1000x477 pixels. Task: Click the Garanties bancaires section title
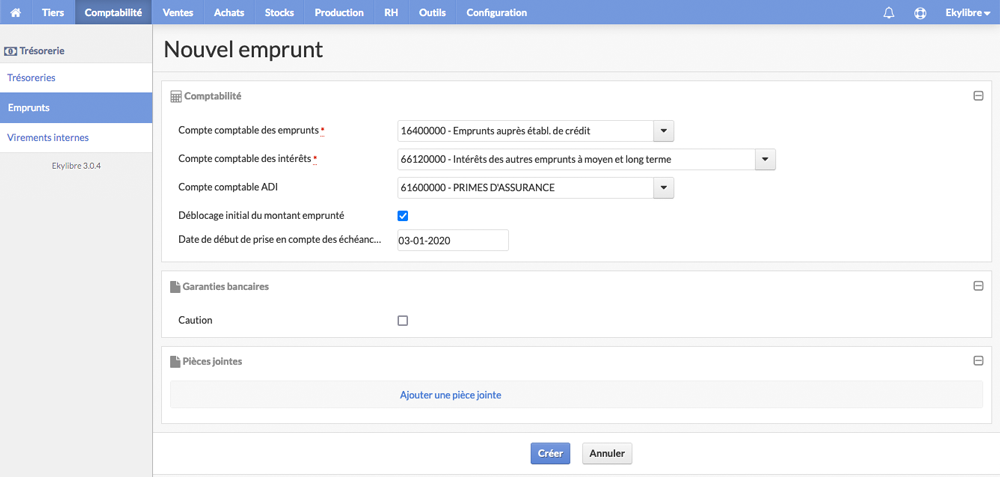226,287
